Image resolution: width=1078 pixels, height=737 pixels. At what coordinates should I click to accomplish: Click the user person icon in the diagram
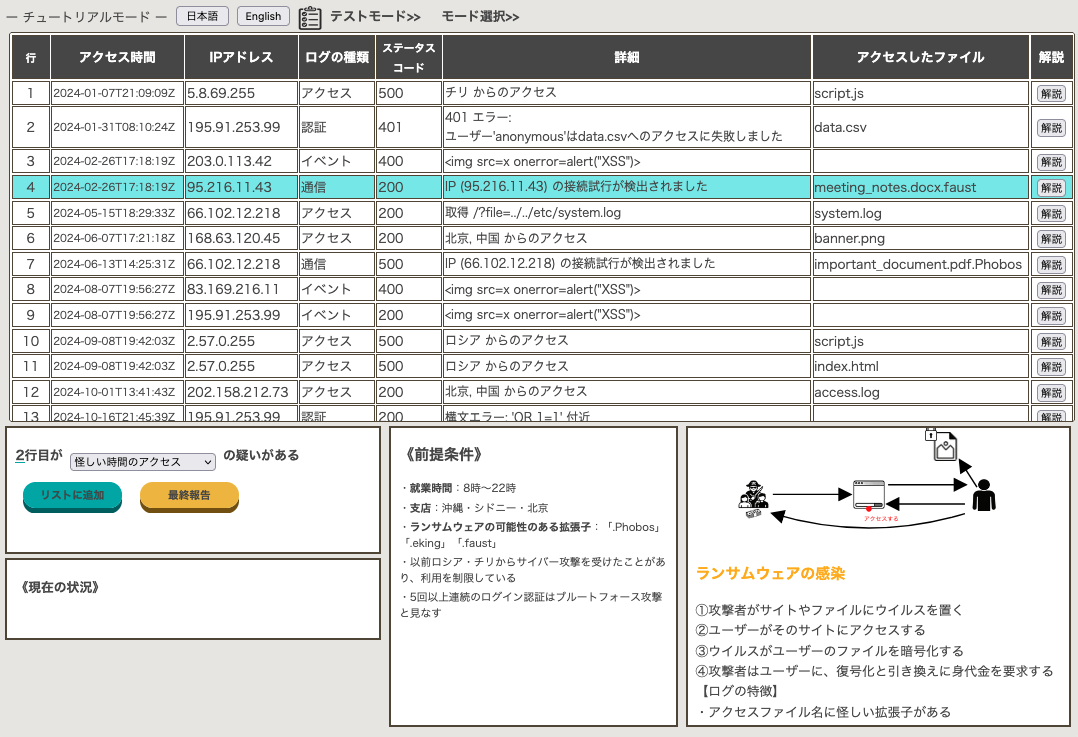[x=984, y=495]
